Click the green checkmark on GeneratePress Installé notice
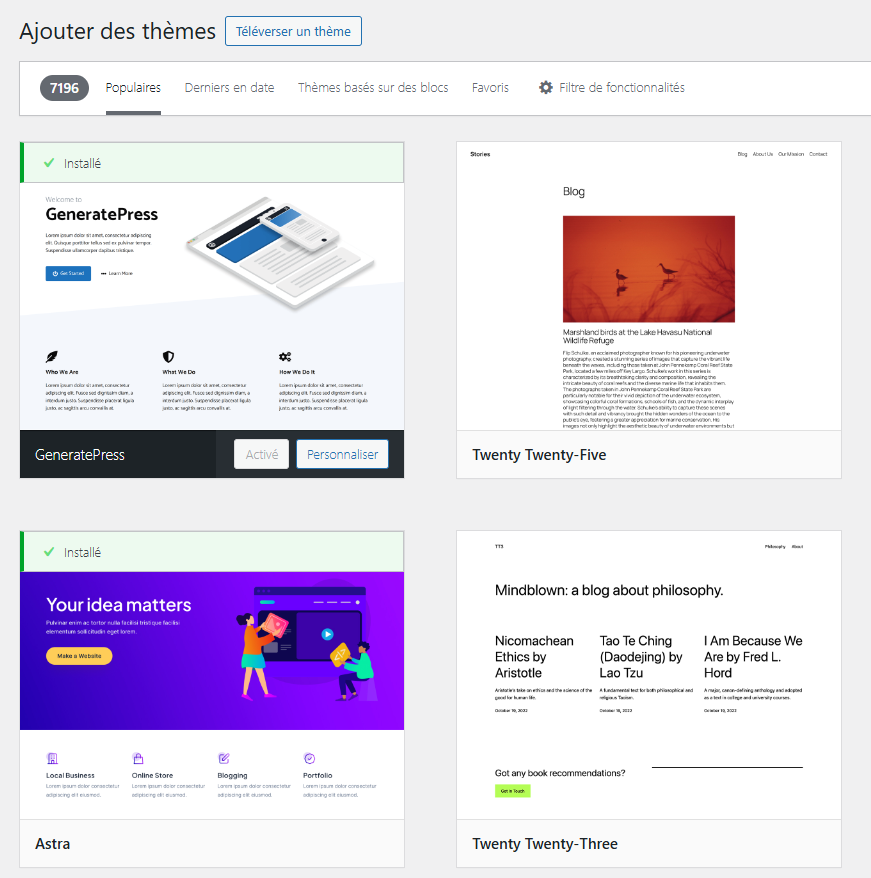The height and width of the screenshot is (878, 871). click(x=49, y=163)
